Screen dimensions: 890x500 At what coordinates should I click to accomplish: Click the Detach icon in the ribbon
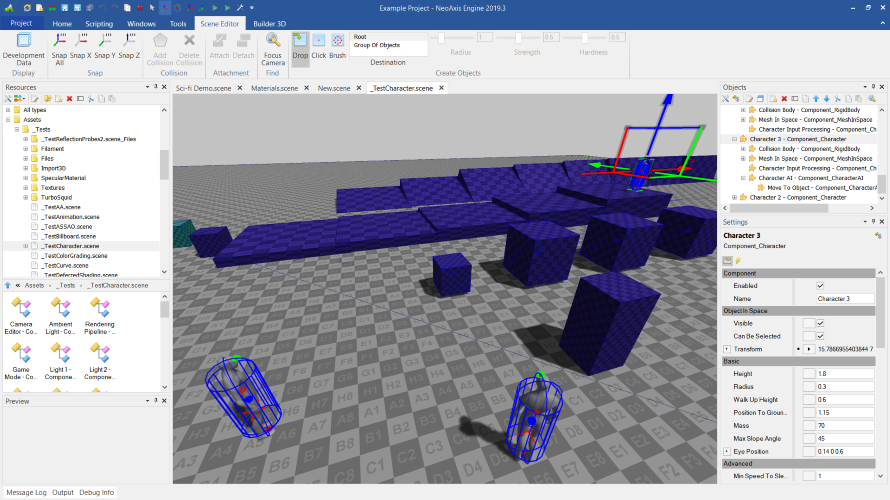(x=244, y=41)
